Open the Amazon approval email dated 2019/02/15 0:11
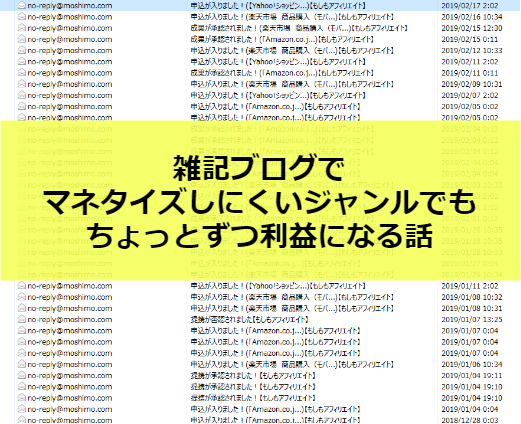This screenshot has height=424, width=521. pos(282,39)
